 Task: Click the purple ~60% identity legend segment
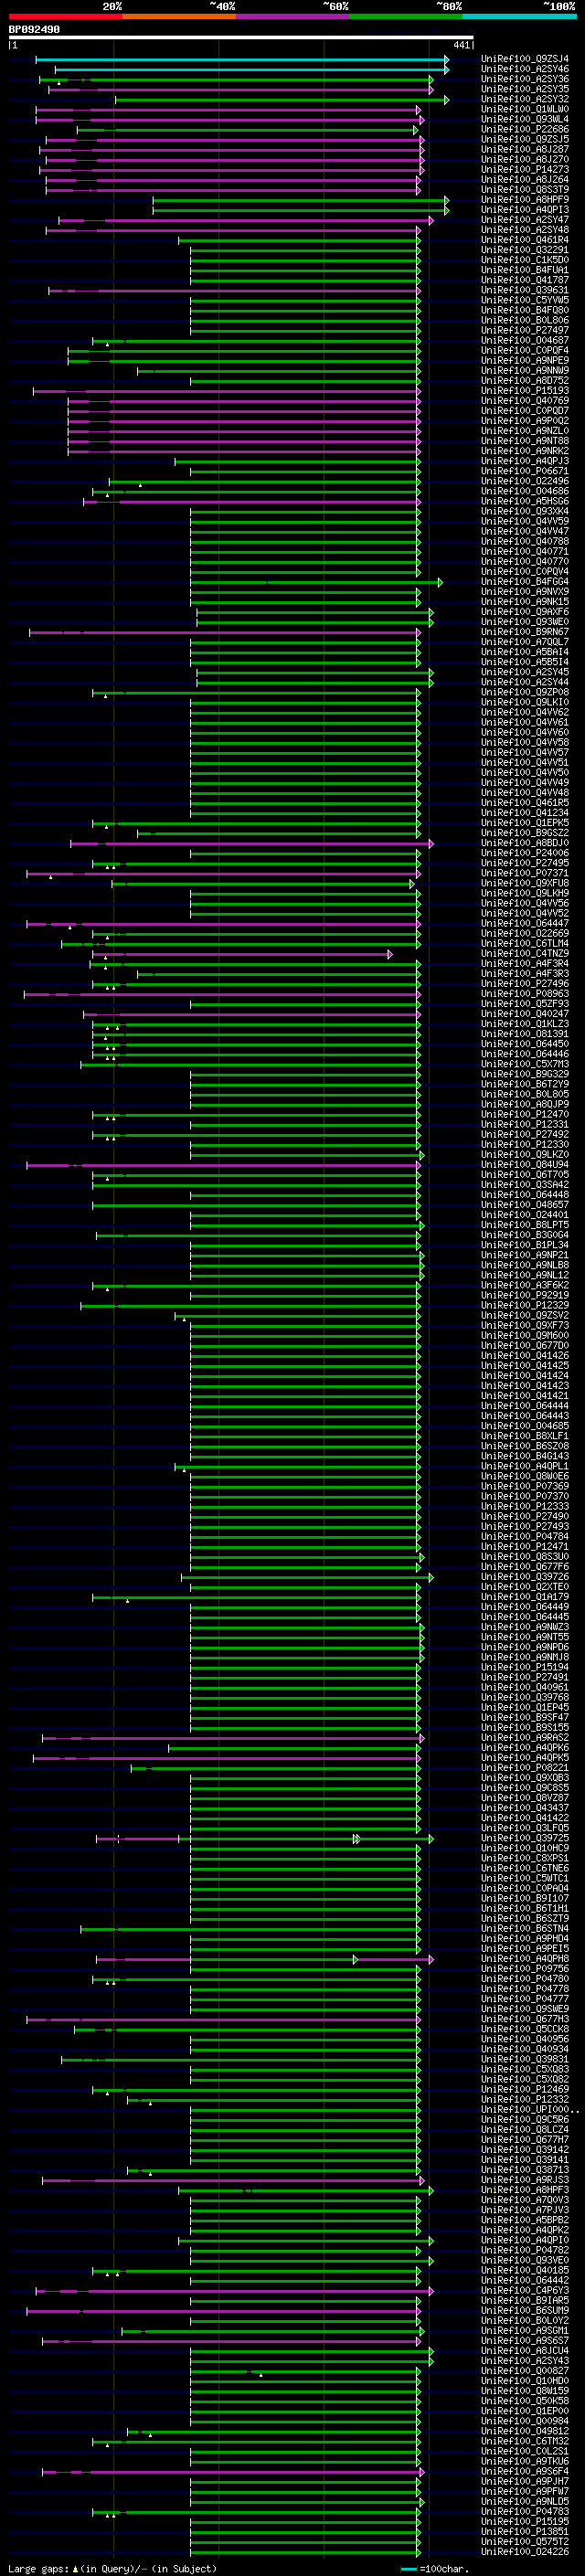coord(292,16)
